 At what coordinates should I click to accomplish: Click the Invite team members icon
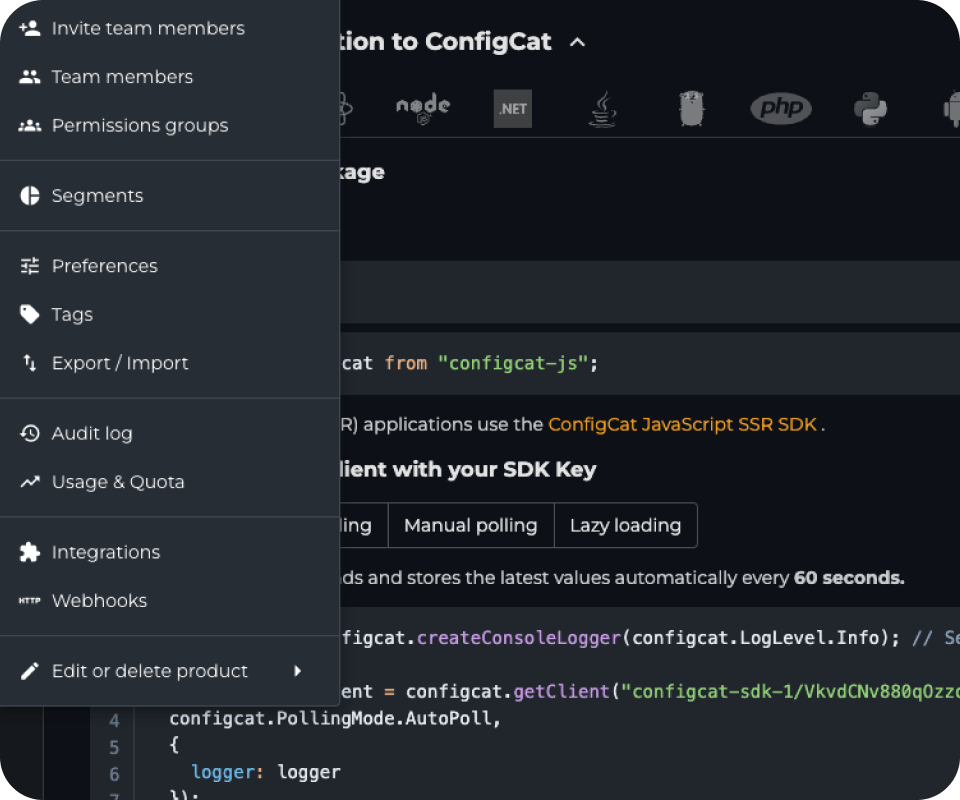[29, 28]
